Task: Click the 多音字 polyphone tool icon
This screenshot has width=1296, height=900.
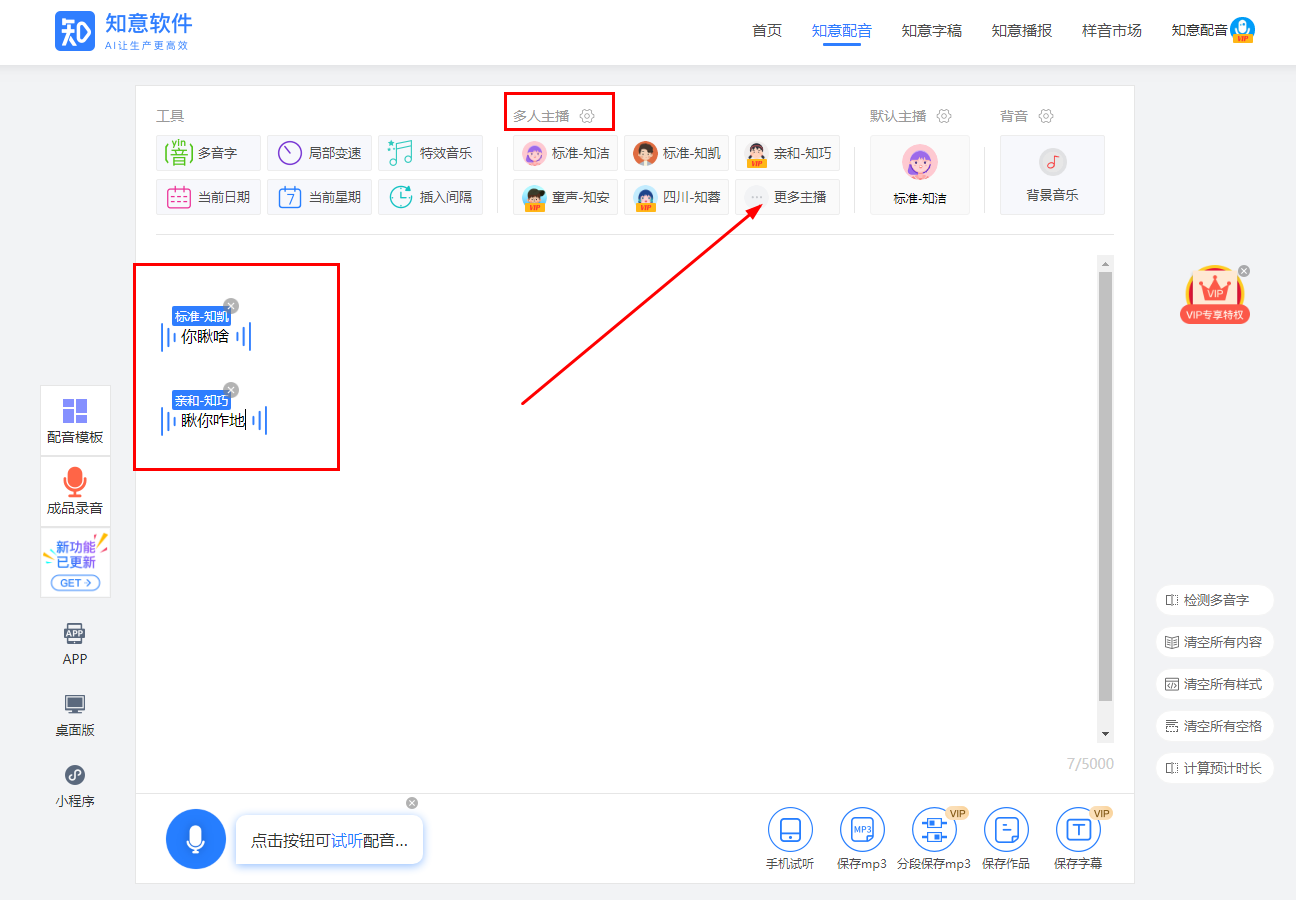Action: (x=179, y=153)
